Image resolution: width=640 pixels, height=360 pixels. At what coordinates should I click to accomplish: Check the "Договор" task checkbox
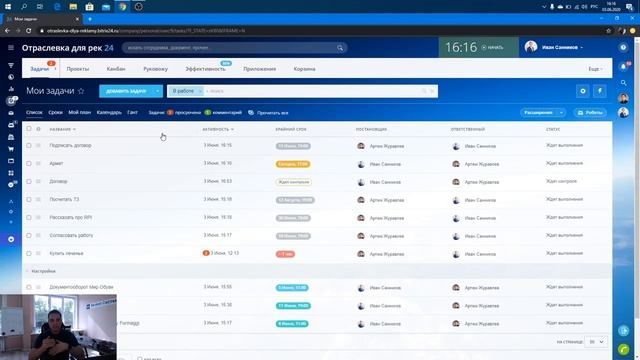point(29,181)
